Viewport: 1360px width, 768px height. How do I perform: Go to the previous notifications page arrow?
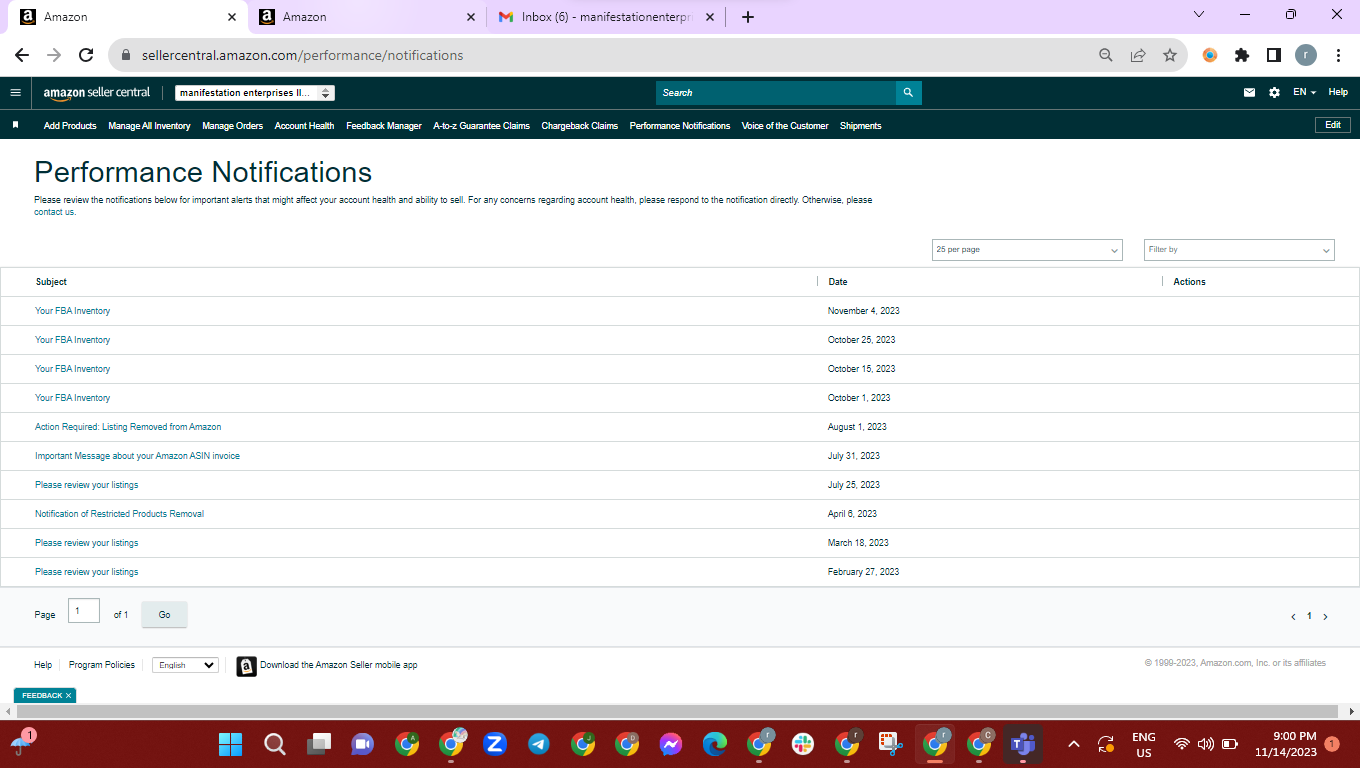click(1293, 617)
